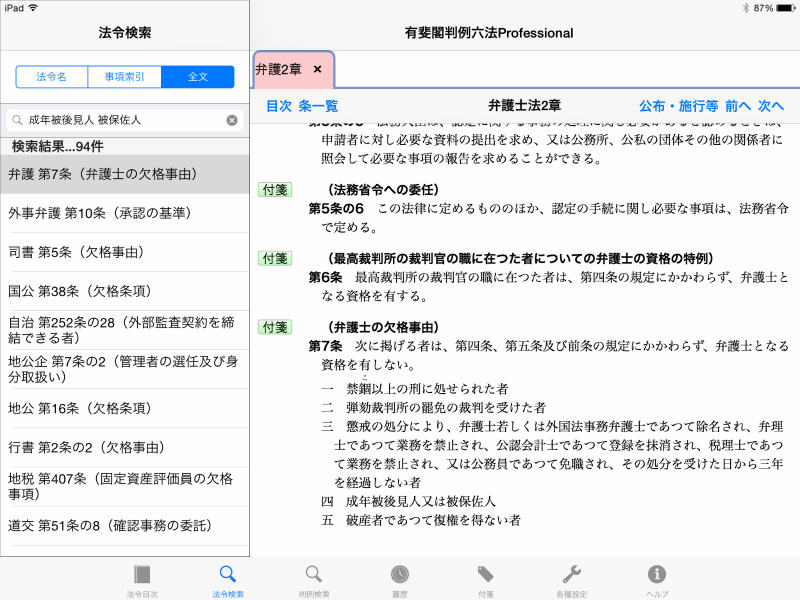The width and height of the screenshot is (800, 600).
Task: Open the 条一覧 link
Action: point(318,106)
